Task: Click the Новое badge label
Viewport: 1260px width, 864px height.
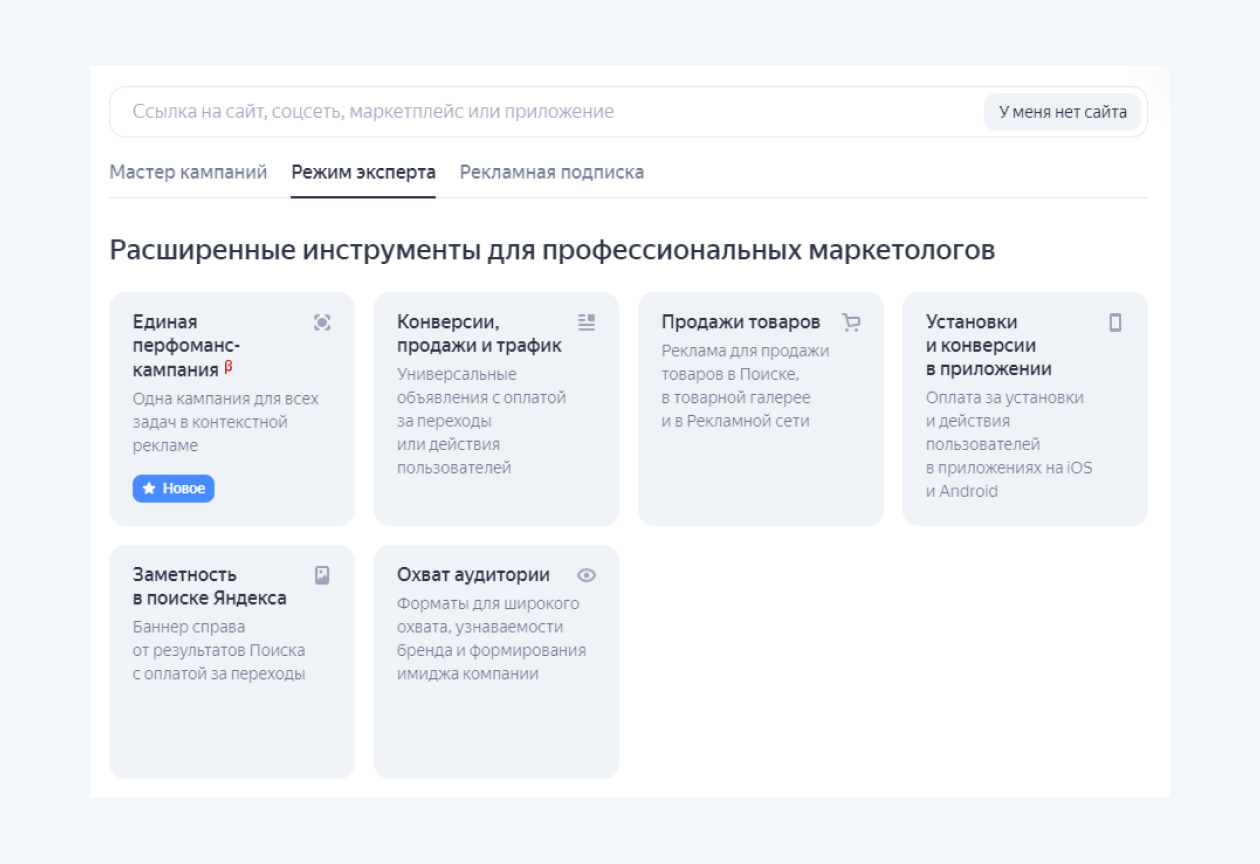Action: coord(178,489)
